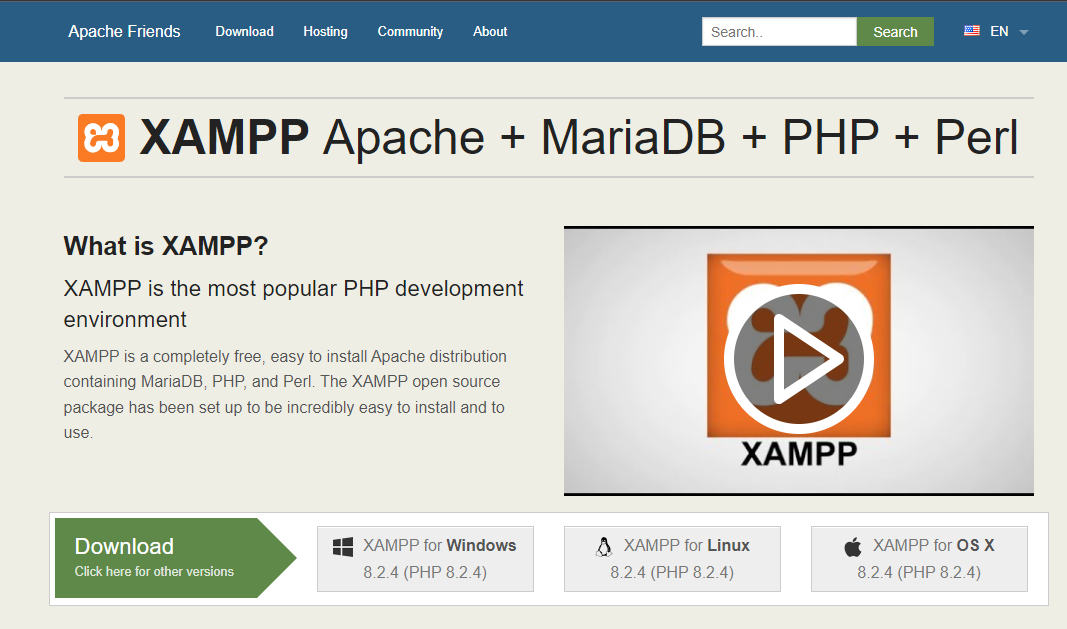Screen dimensions: 1067x629
Task: Open the About menu
Action: click(x=490, y=31)
